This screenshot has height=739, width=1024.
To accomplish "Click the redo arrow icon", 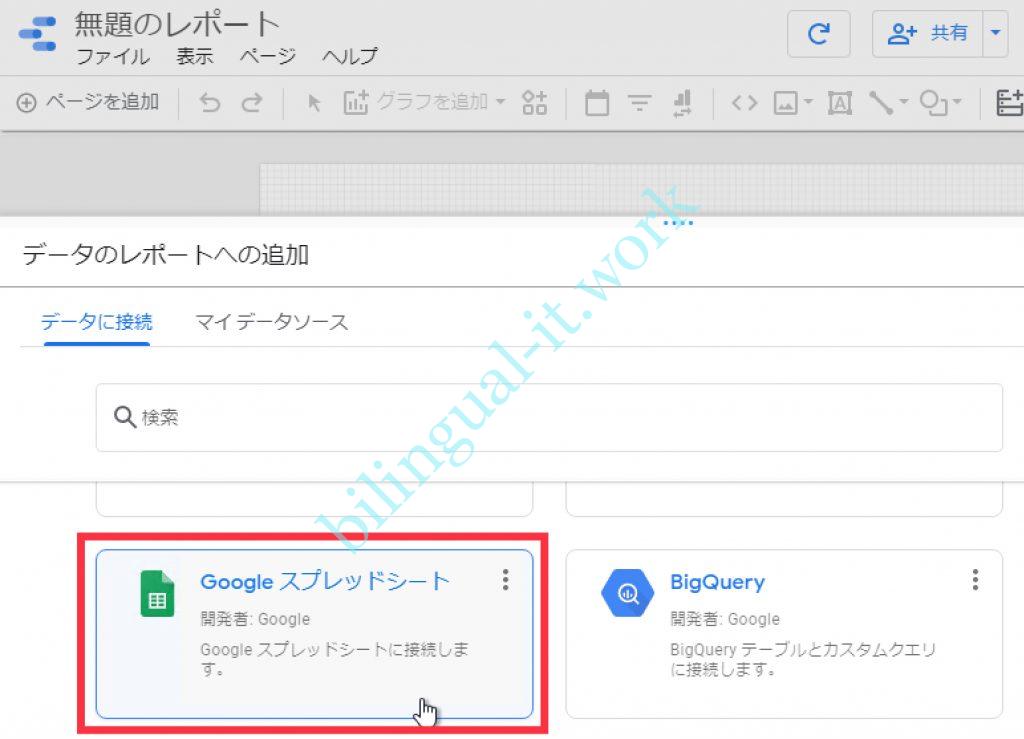I will tap(252, 102).
